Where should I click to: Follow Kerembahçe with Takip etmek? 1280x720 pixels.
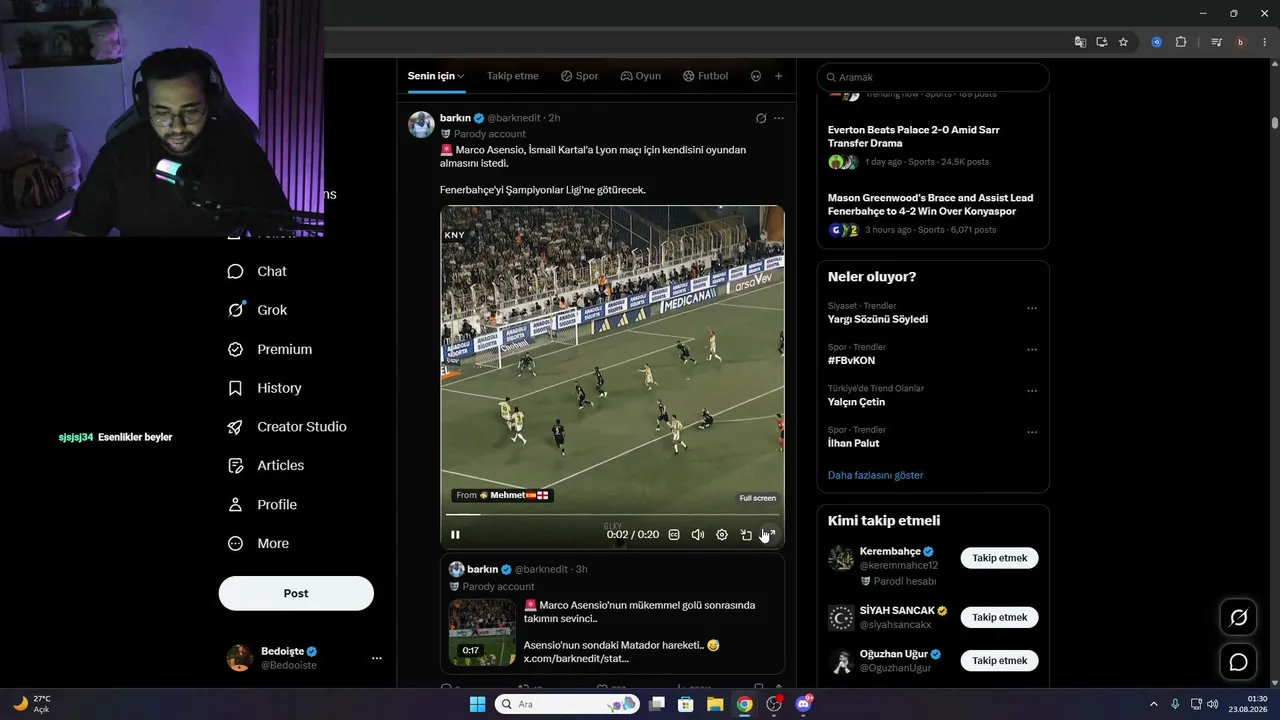[999, 558]
